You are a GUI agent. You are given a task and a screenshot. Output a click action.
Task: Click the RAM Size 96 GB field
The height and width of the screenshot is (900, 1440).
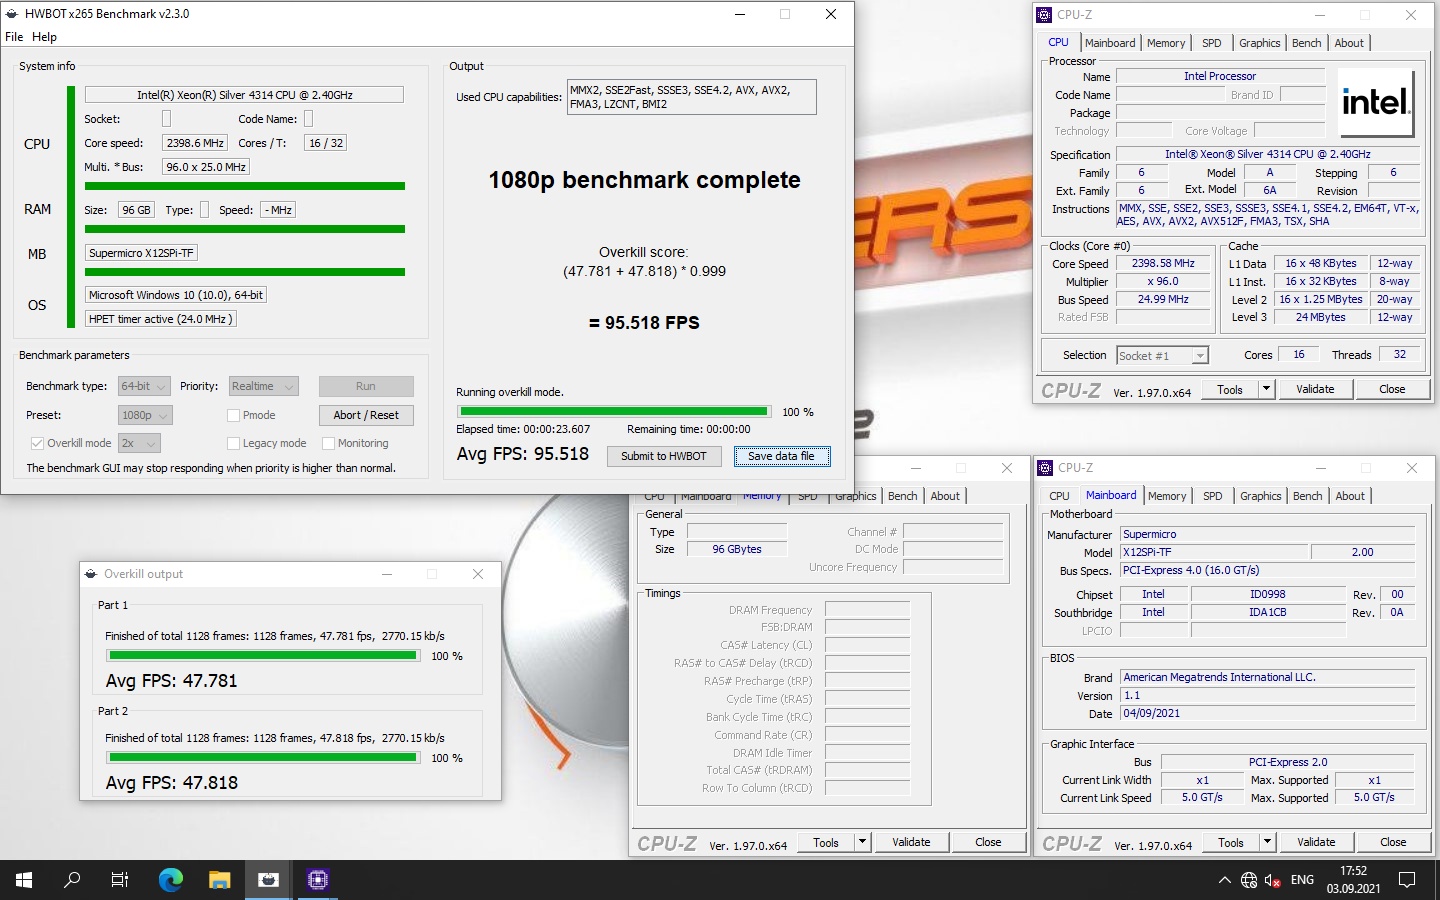pos(136,210)
